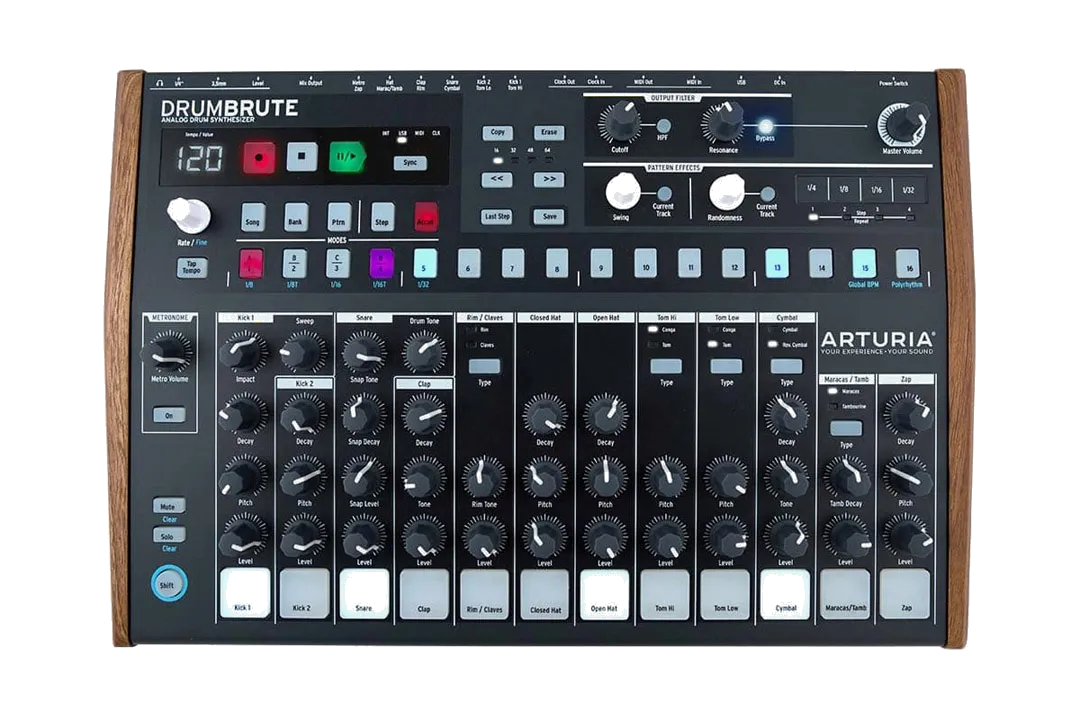The image size is (1080, 720).
Task: Select the 1/4 step repeat pad
Action: pyautogui.click(x=812, y=188)
